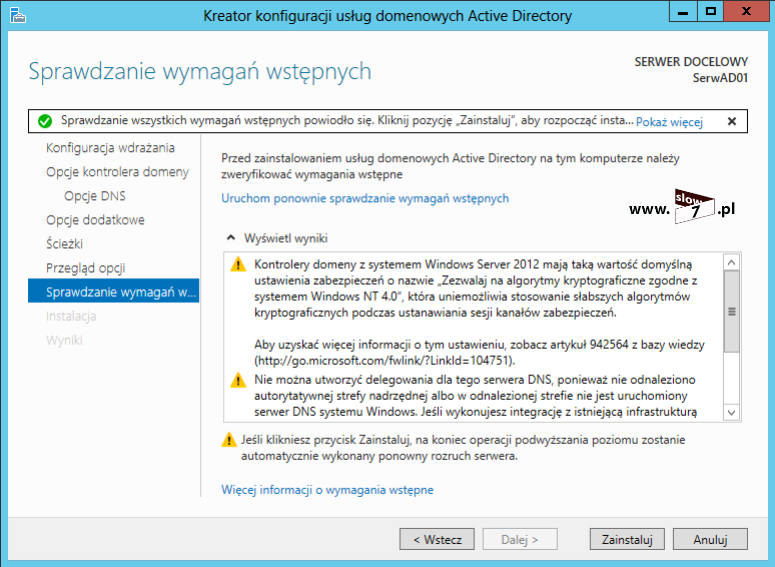The width and height of the screenshot is (775, 567).
Task: Click the results scrollbar down arrow
Action: [731, 412]
